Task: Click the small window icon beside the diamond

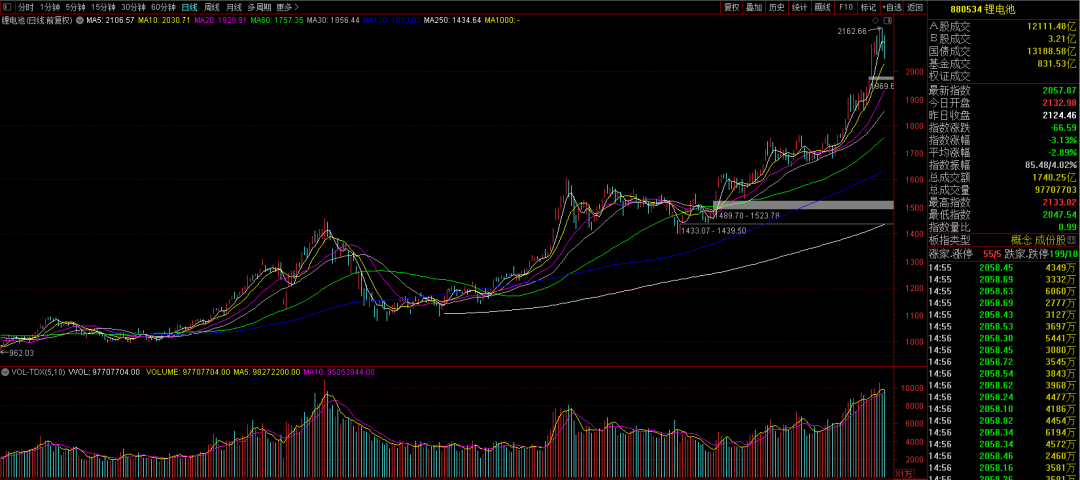Action: (887, 21)
